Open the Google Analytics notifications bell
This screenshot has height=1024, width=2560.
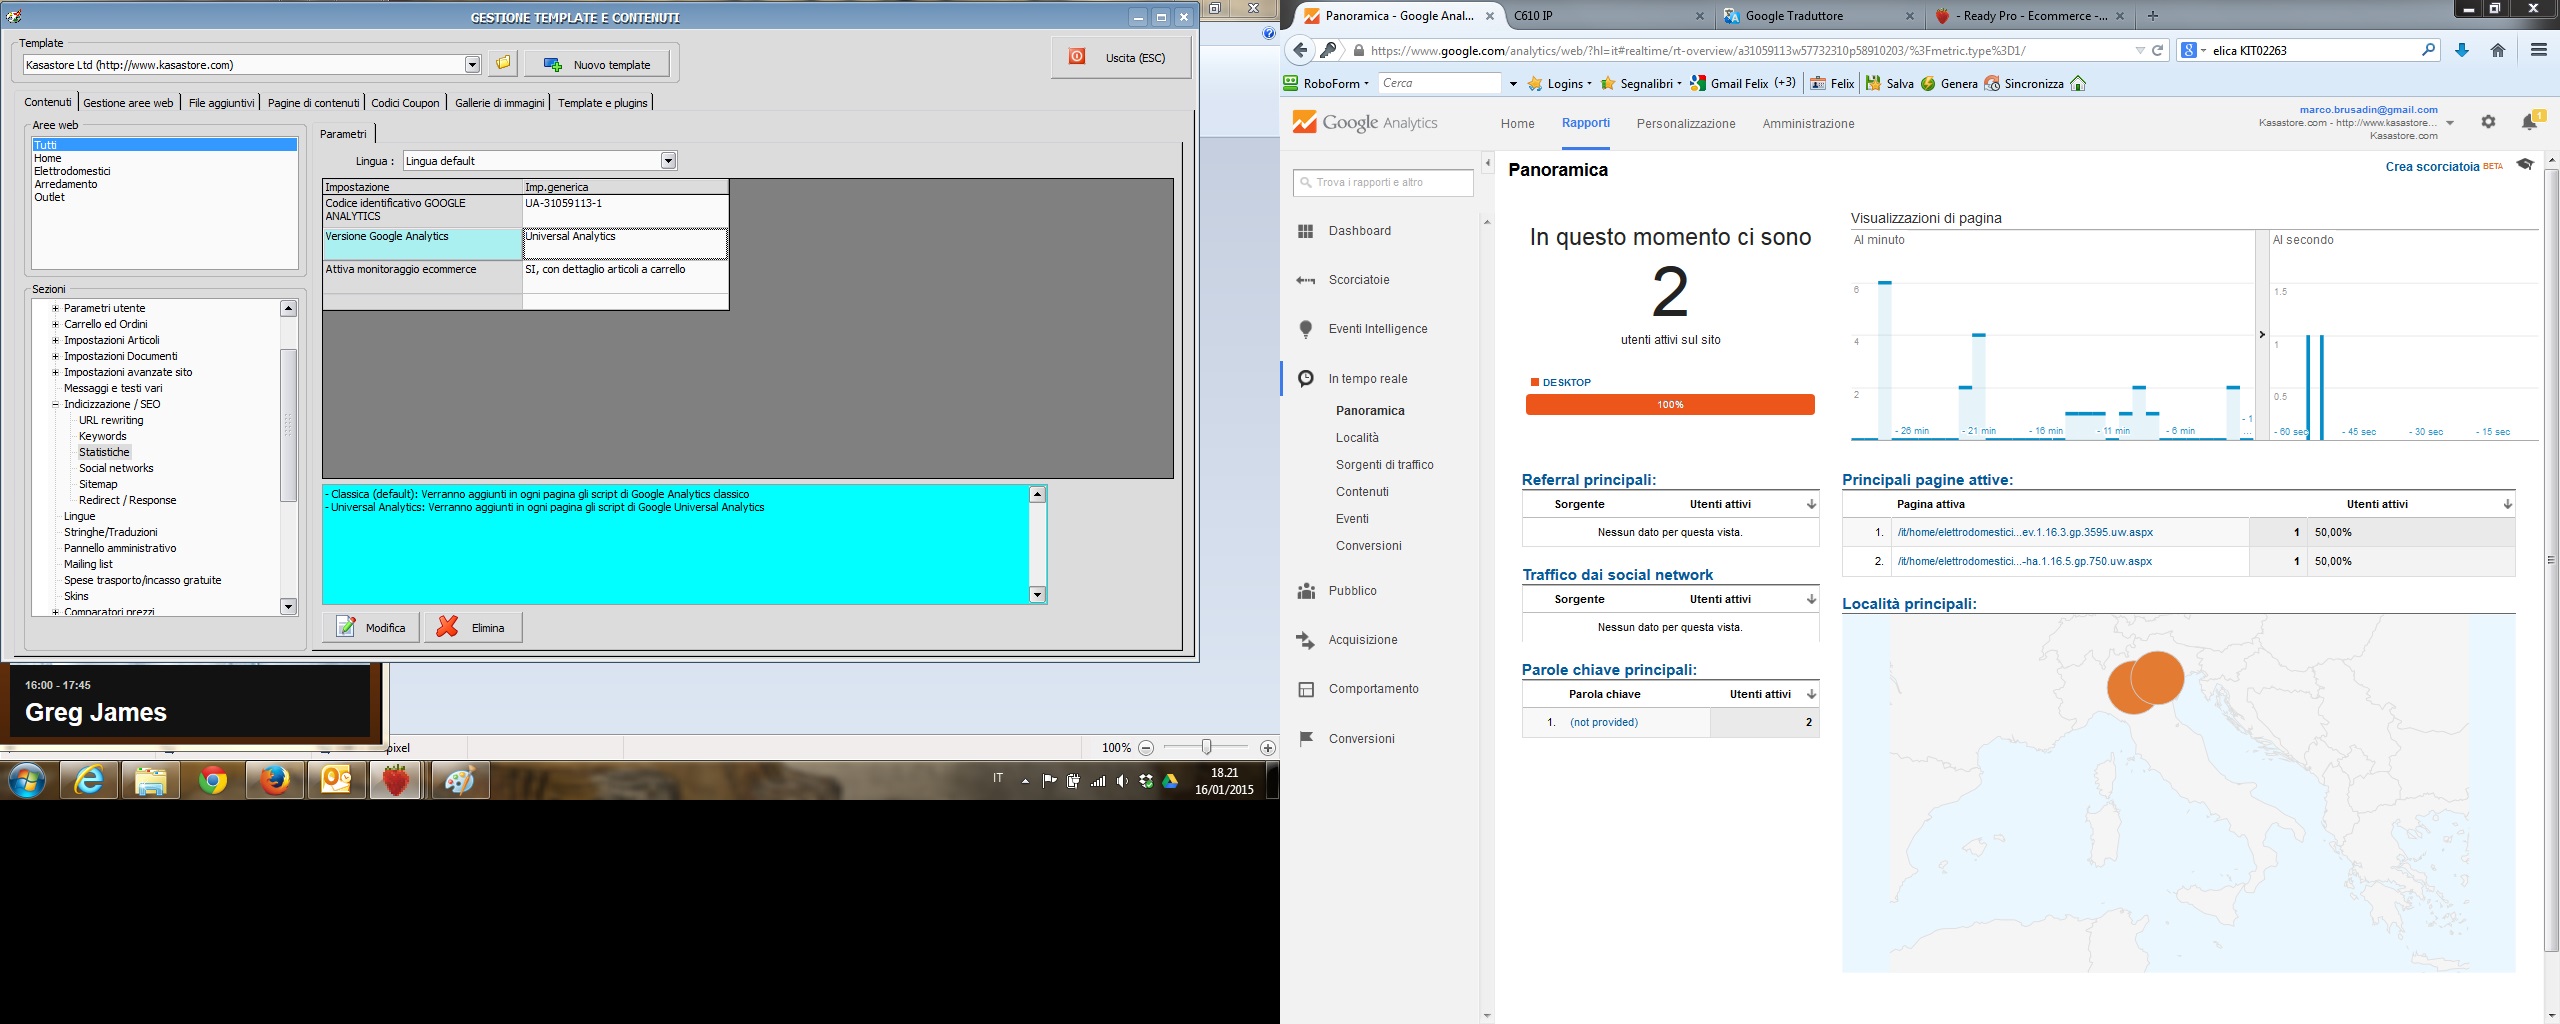click(x=2529, y=122)
